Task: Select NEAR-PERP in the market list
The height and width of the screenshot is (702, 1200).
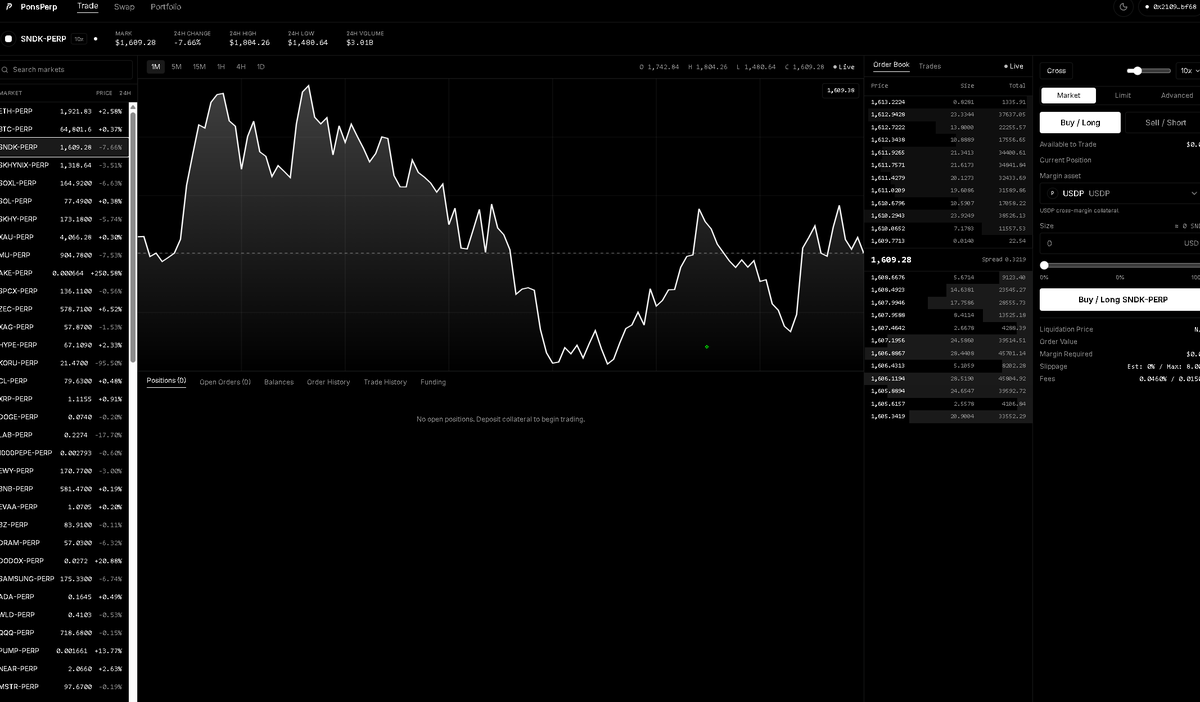Action: pos(64,669)
